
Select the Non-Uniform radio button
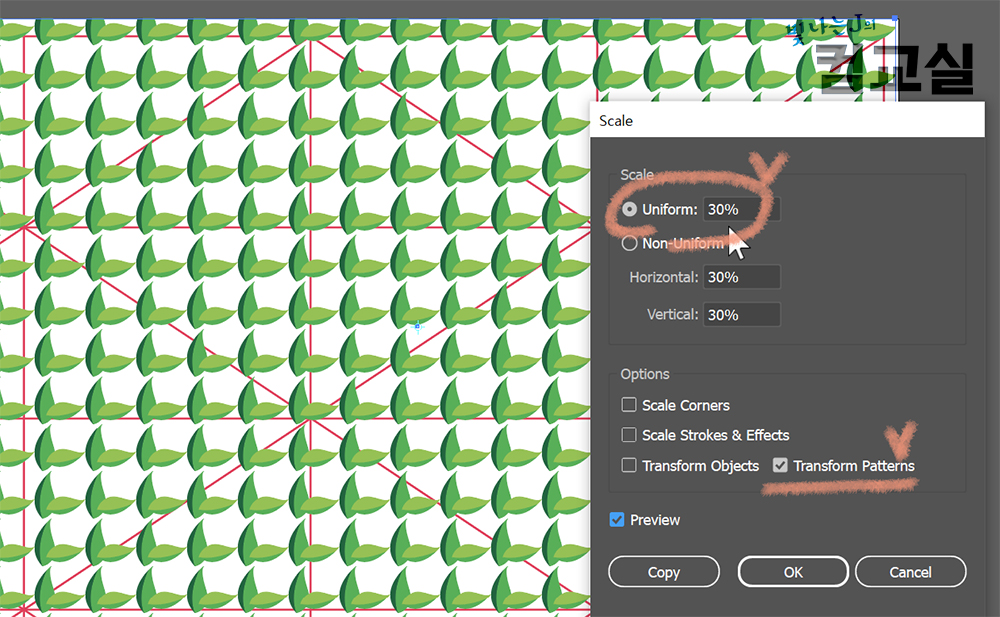[629, 243]
